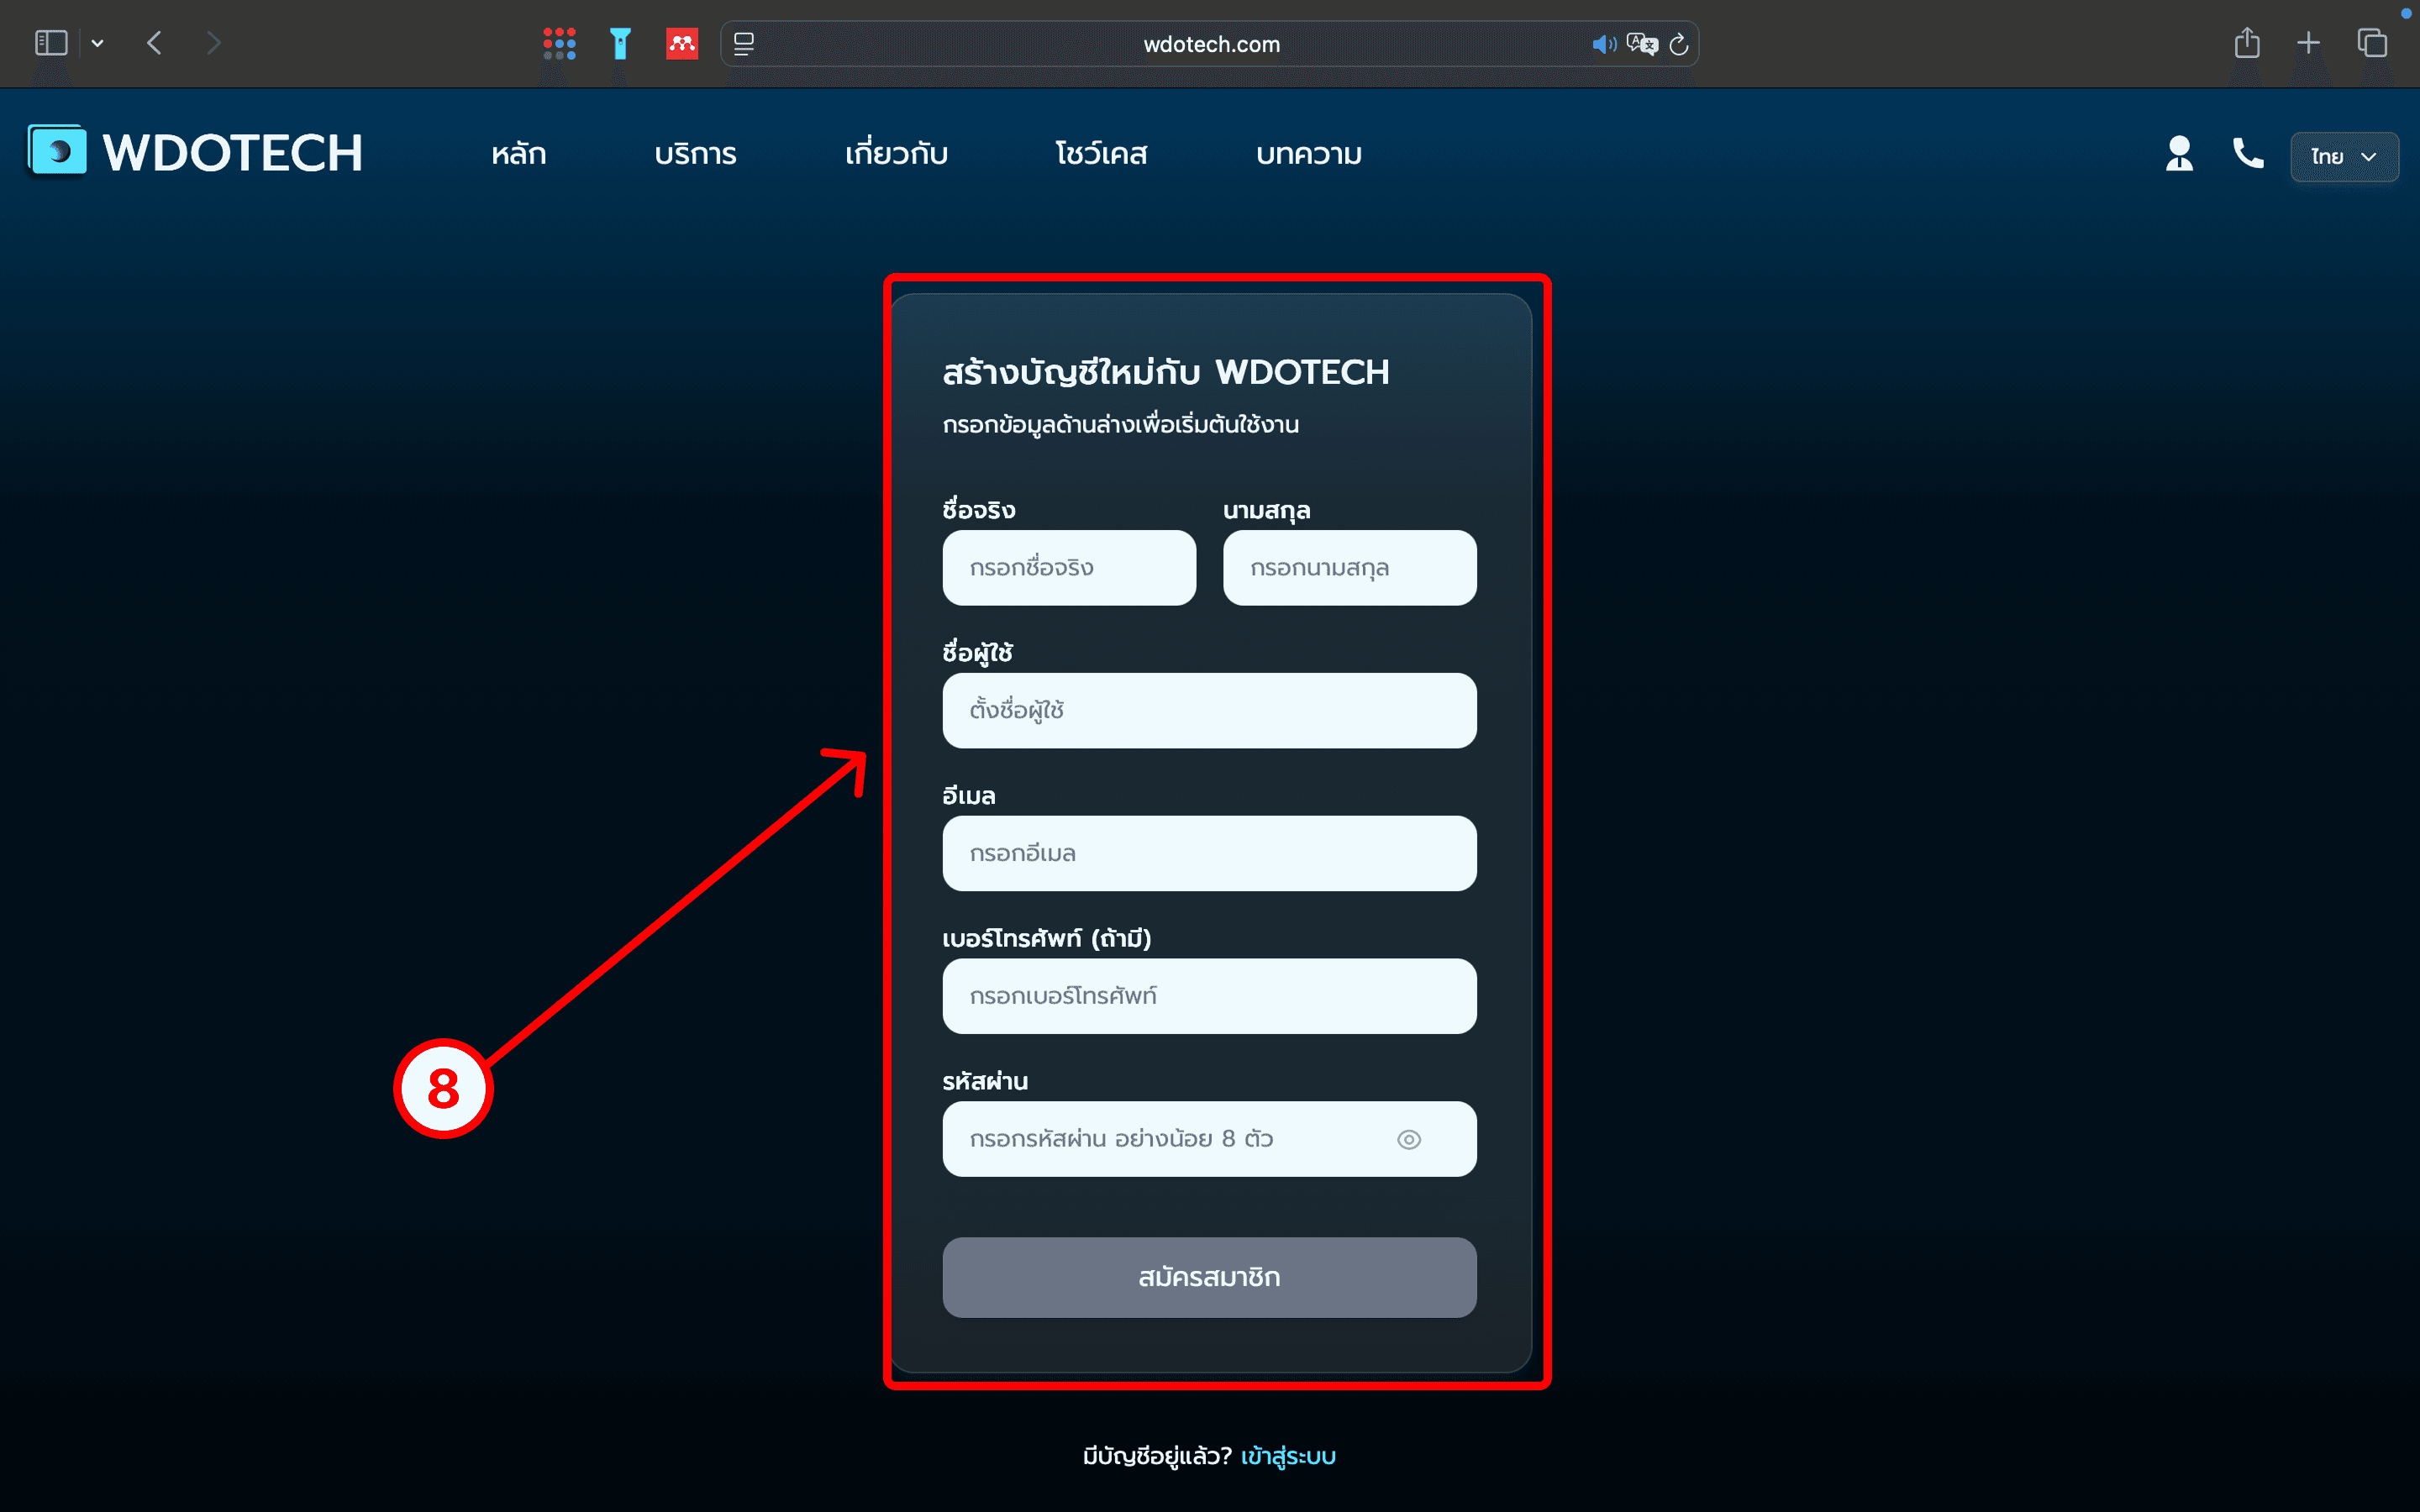Click the audio speaker icon in address bar

tap(1603, 44)
